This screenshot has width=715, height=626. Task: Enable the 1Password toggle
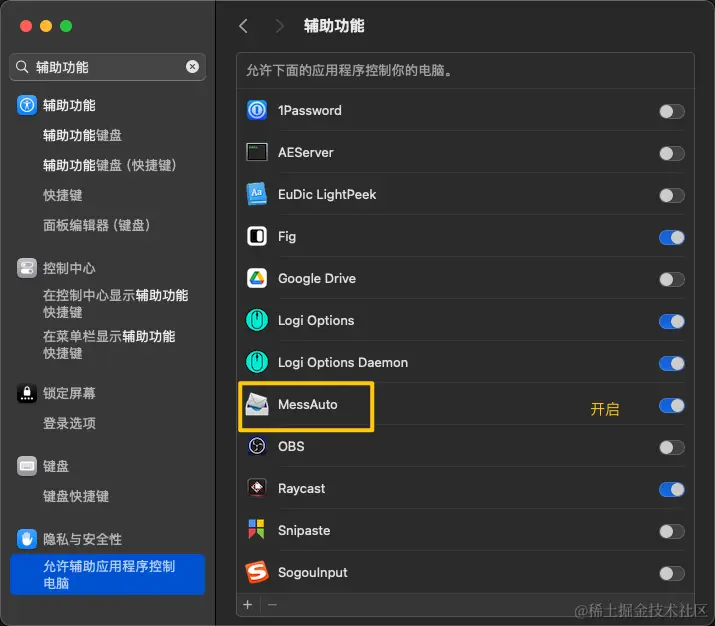[x=672, y=111]
